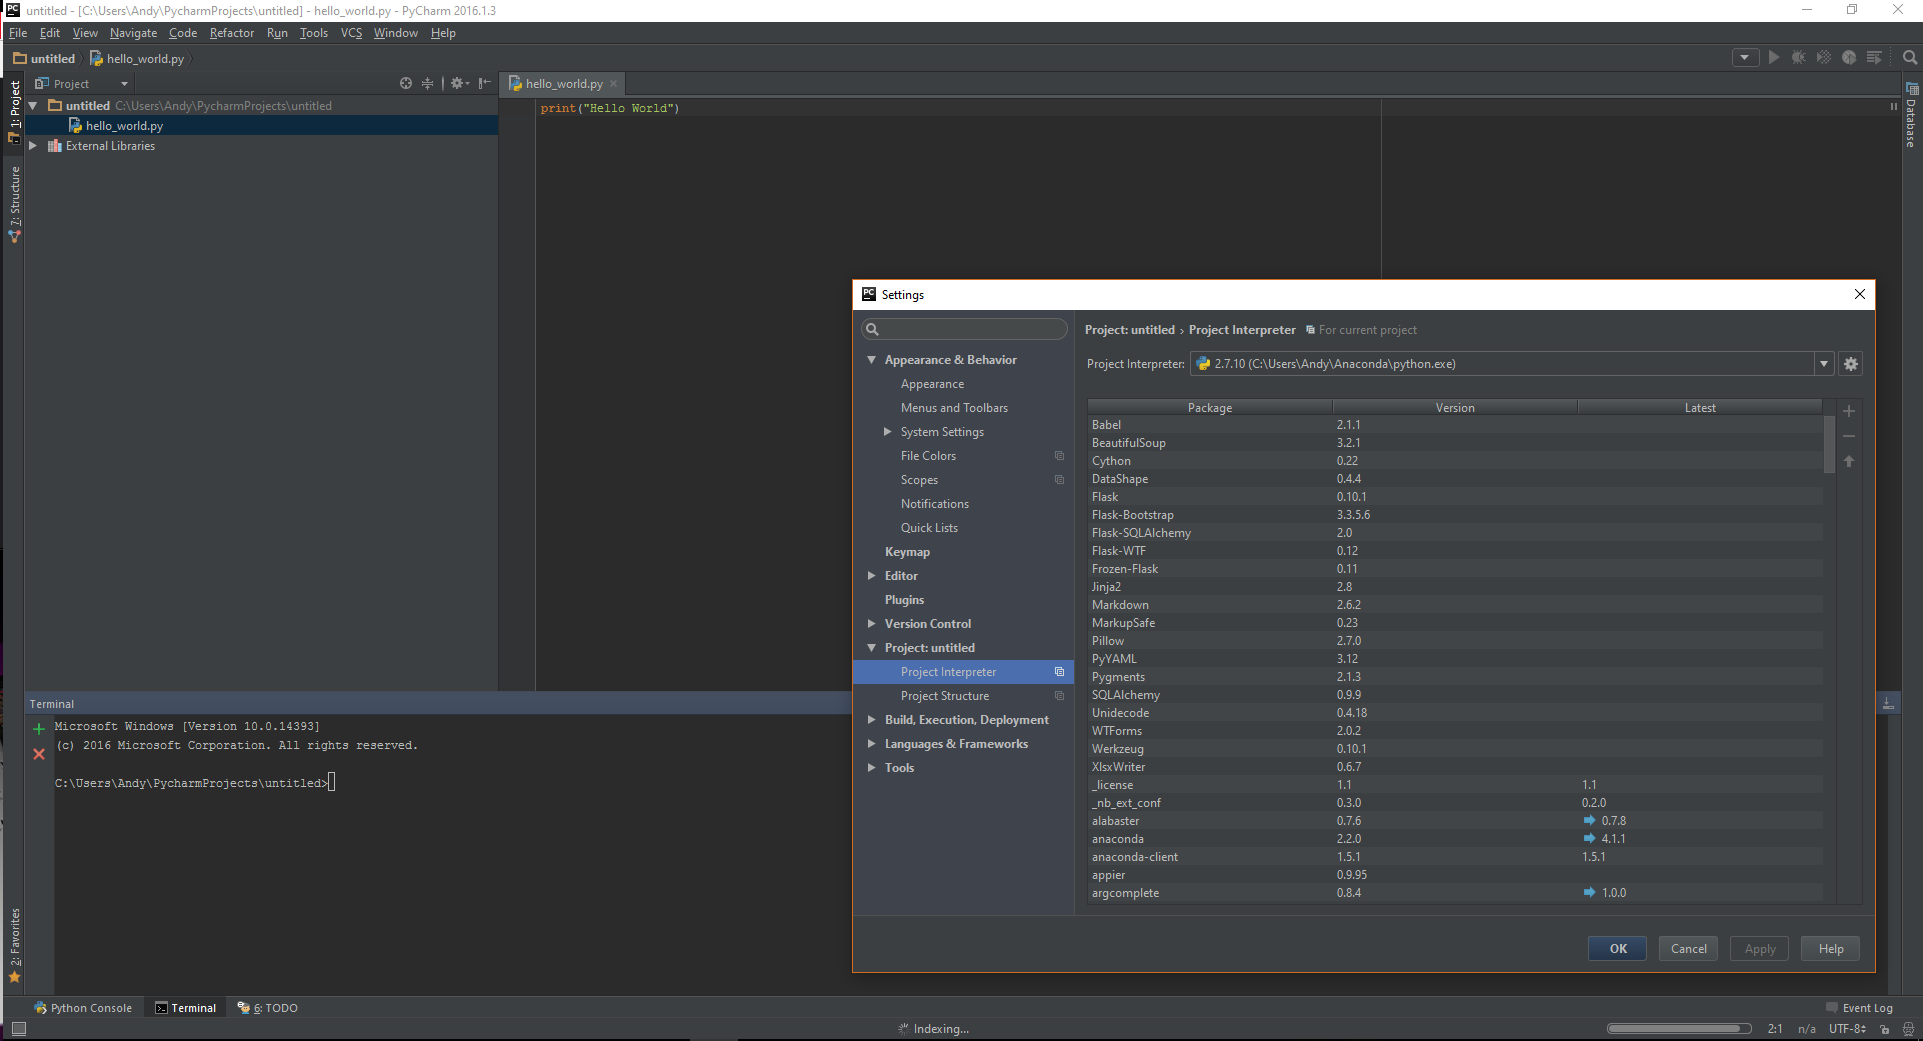Click the Settings search field
The height and width of the screenshot is (1041, 1923).
965,329
